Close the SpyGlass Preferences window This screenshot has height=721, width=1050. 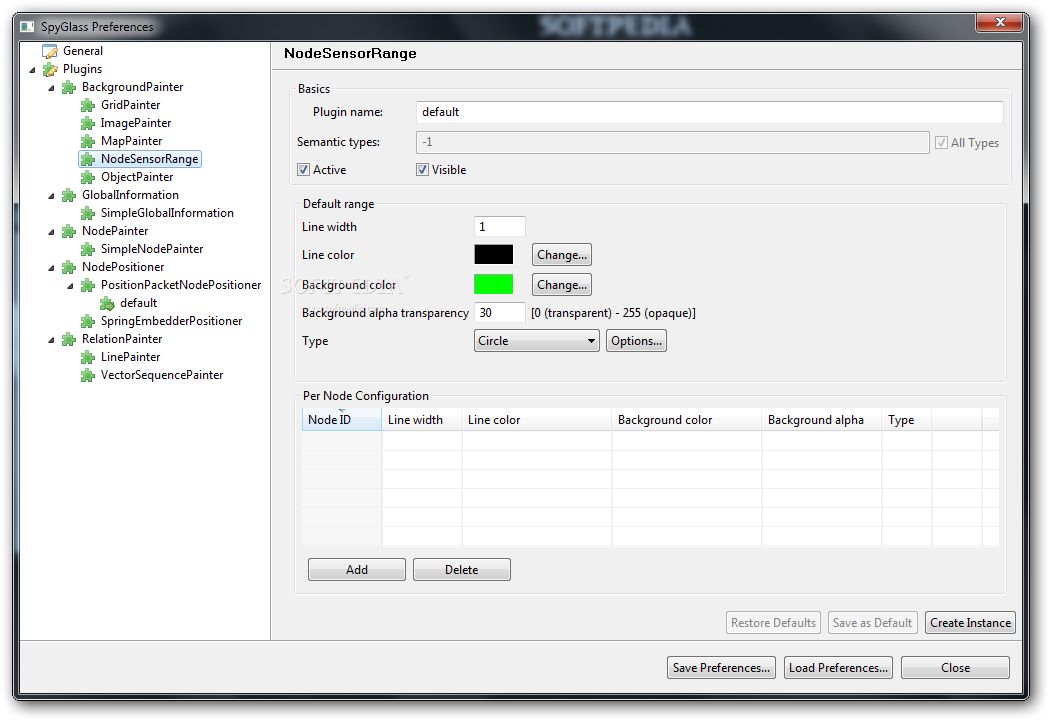[x=999, y=22]
